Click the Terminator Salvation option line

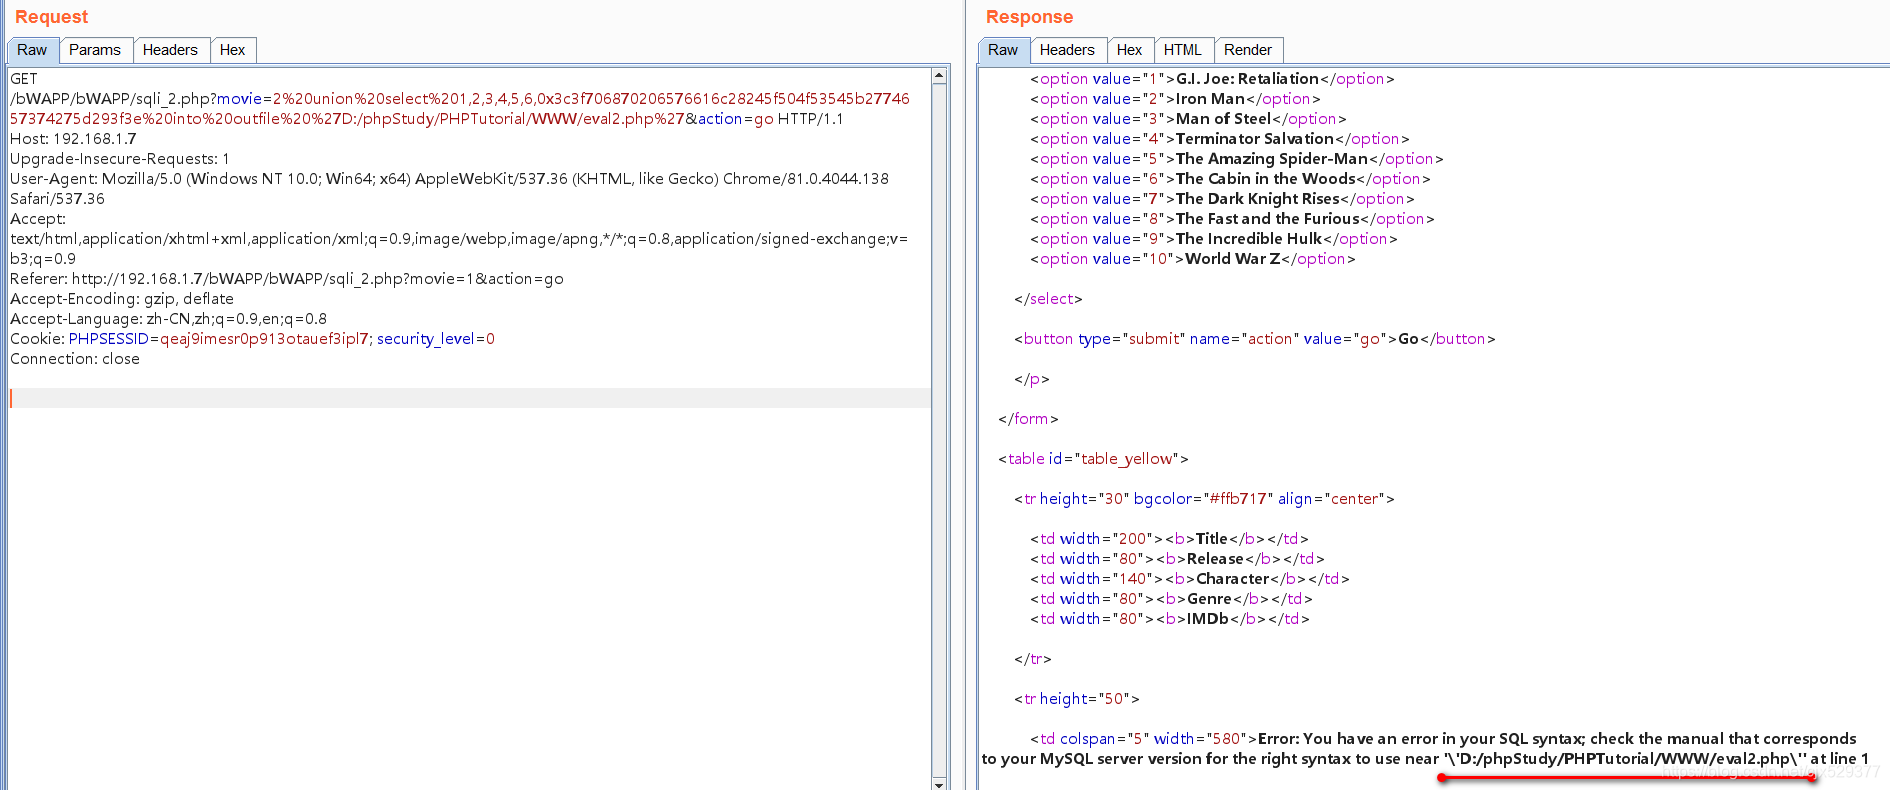point(1220,139)
